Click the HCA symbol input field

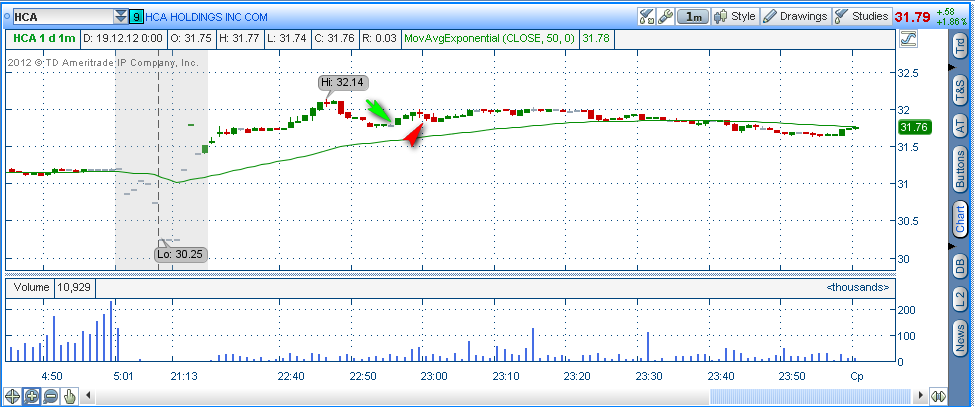pos(63,17)
